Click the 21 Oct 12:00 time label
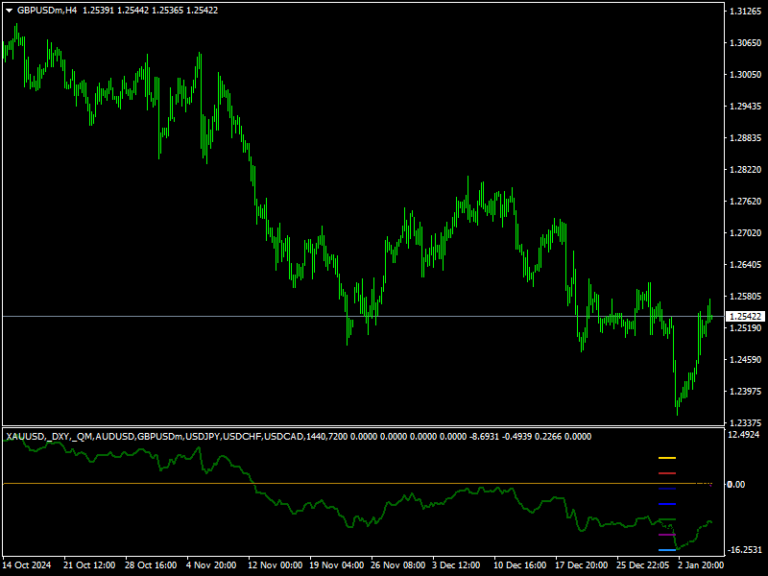The image size is (768, 576). [89, 565]
